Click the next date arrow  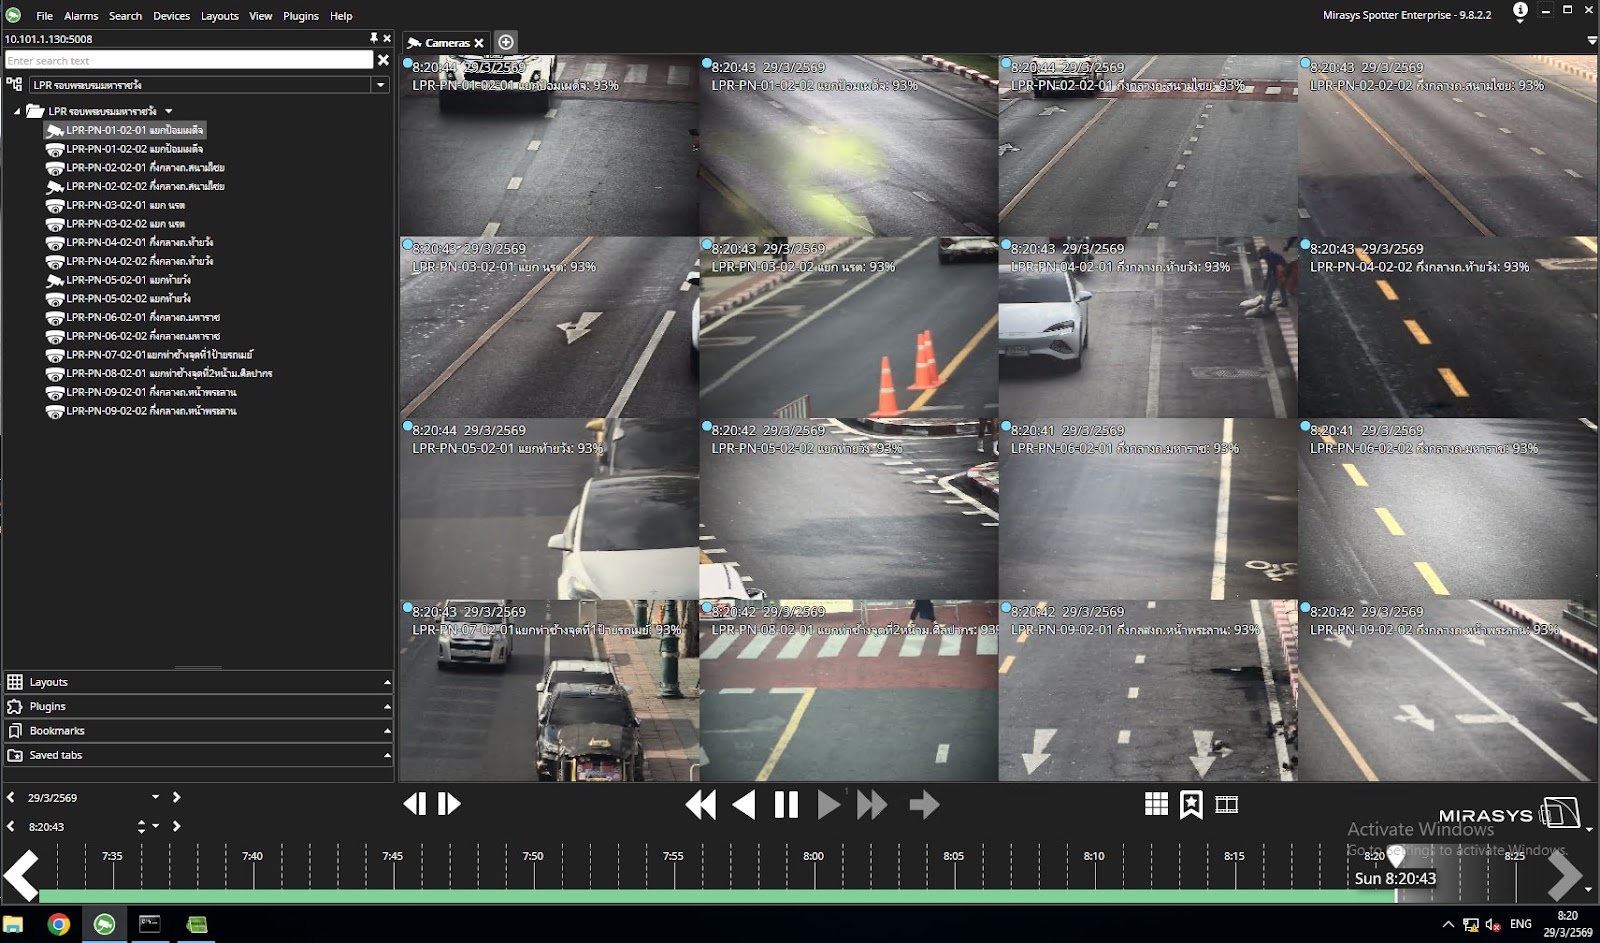pos(177,797)
